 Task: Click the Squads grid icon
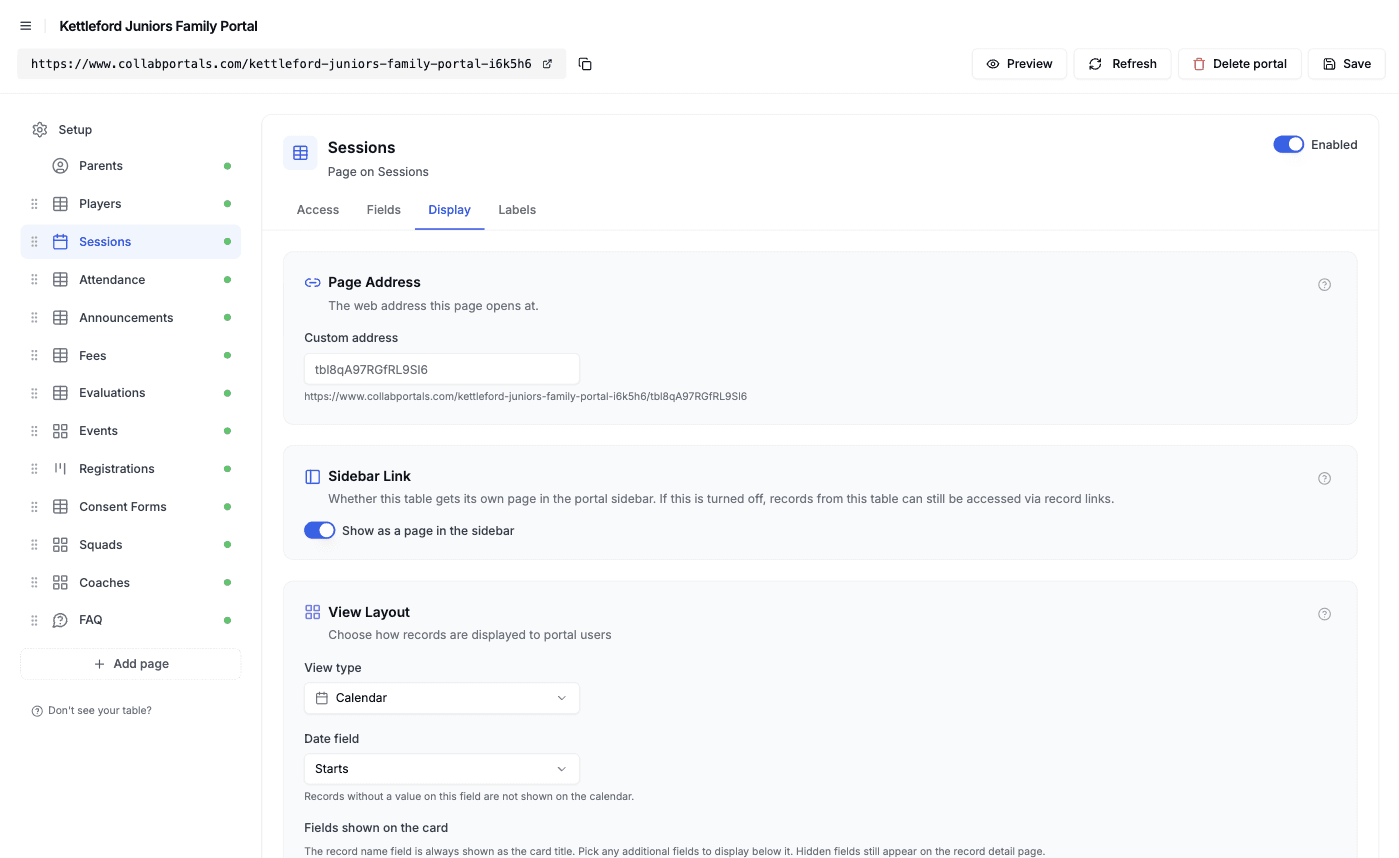tap(60, 545)
